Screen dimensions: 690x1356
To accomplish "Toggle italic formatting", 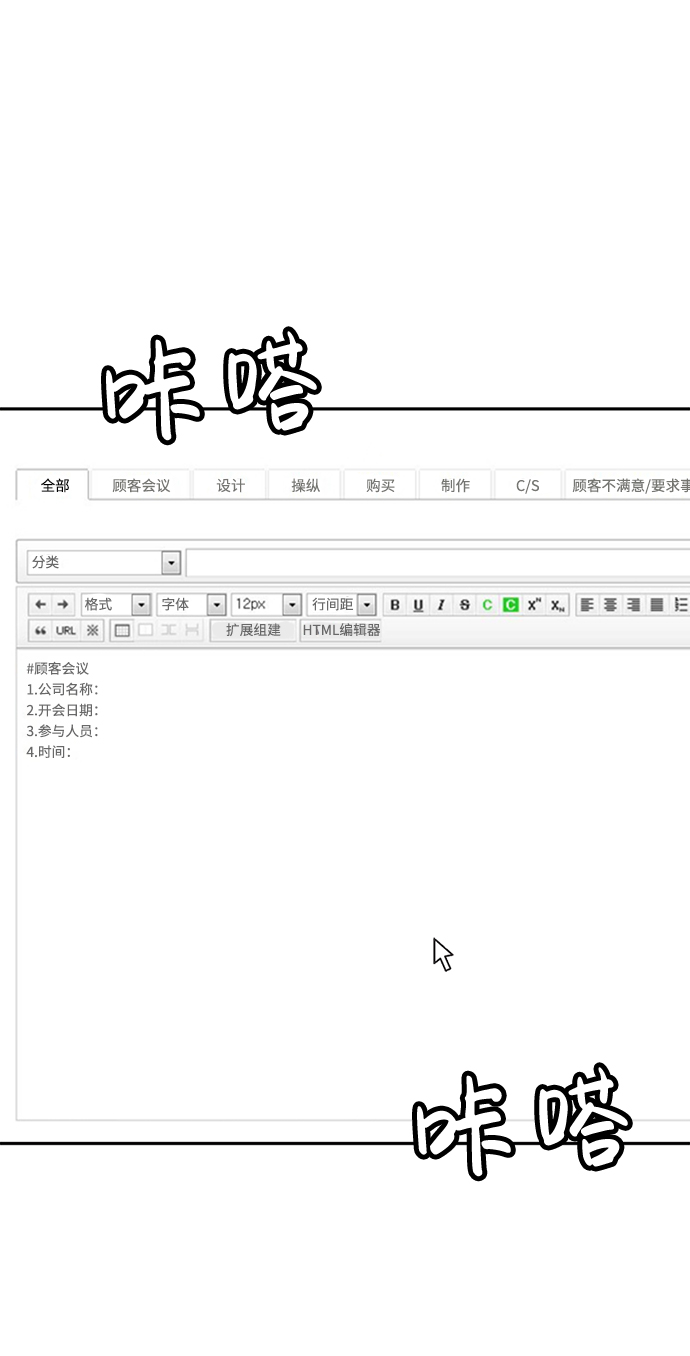I will point(441,605).
